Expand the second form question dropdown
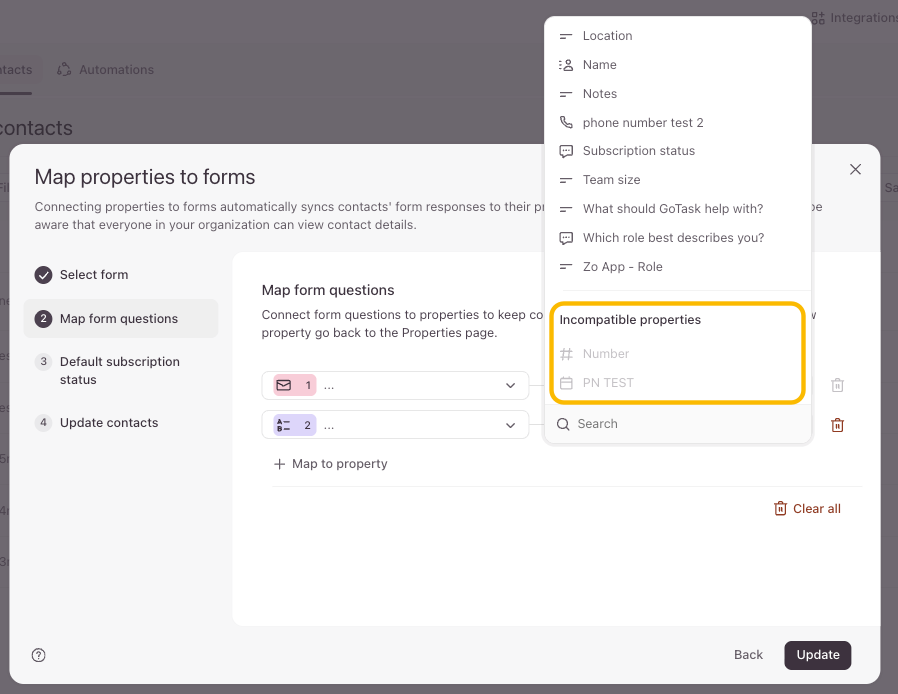 (510, 425)
